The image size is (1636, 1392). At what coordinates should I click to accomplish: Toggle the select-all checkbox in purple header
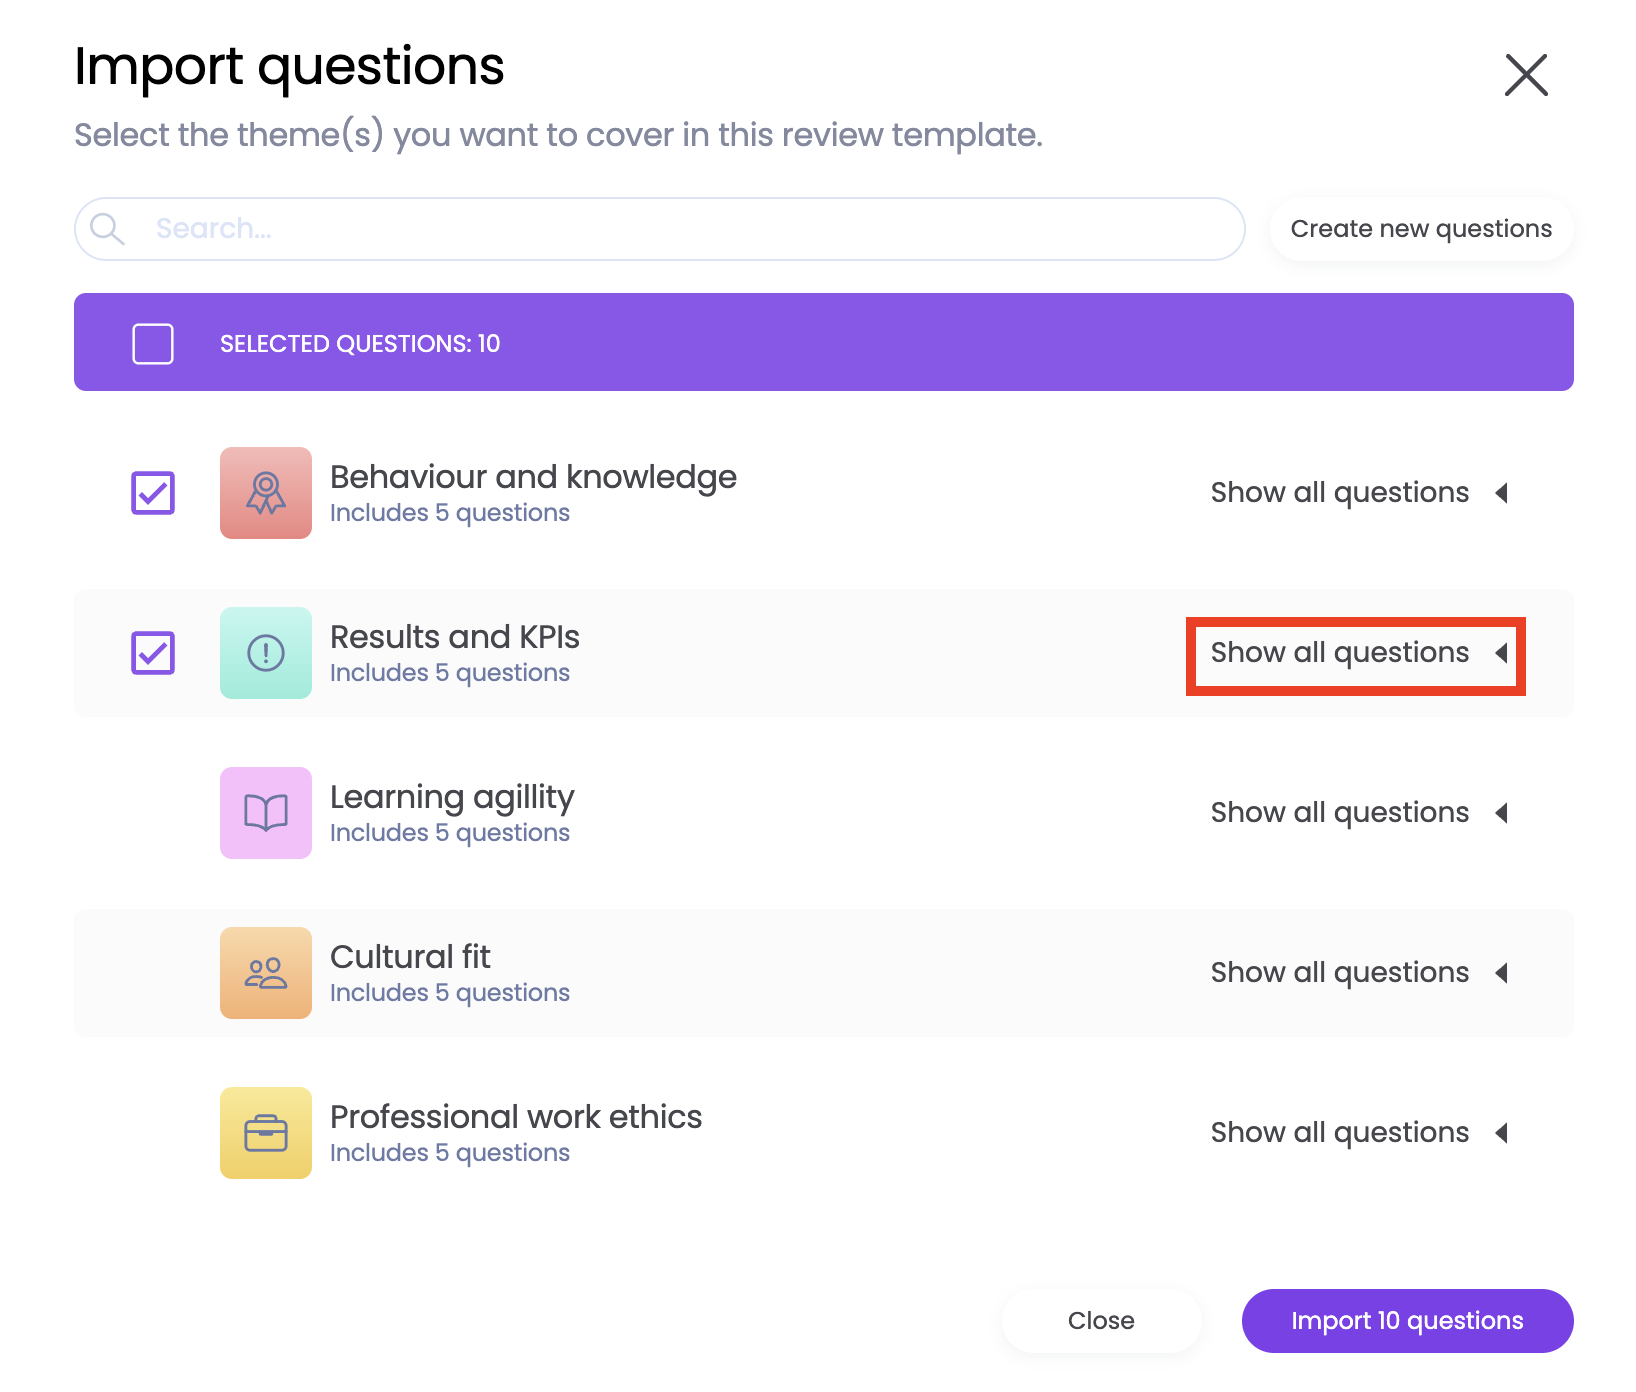[x=153, y=343]
